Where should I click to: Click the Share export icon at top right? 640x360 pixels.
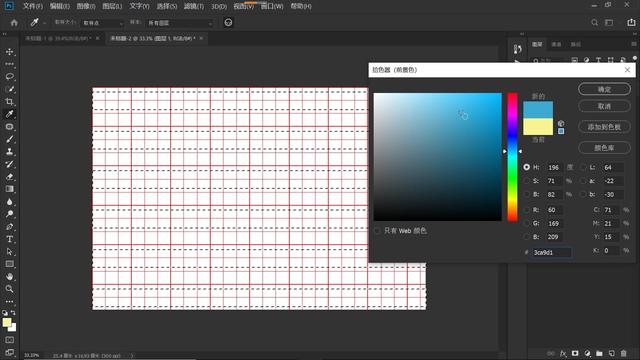(x=631, y=22)
